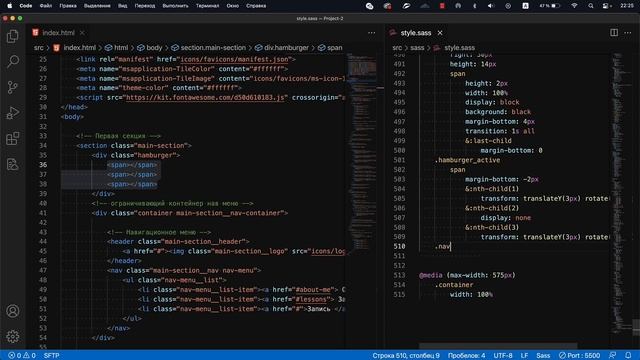
Task: Click the Port : 5500 Live Server button
Action: pos(579,356)
